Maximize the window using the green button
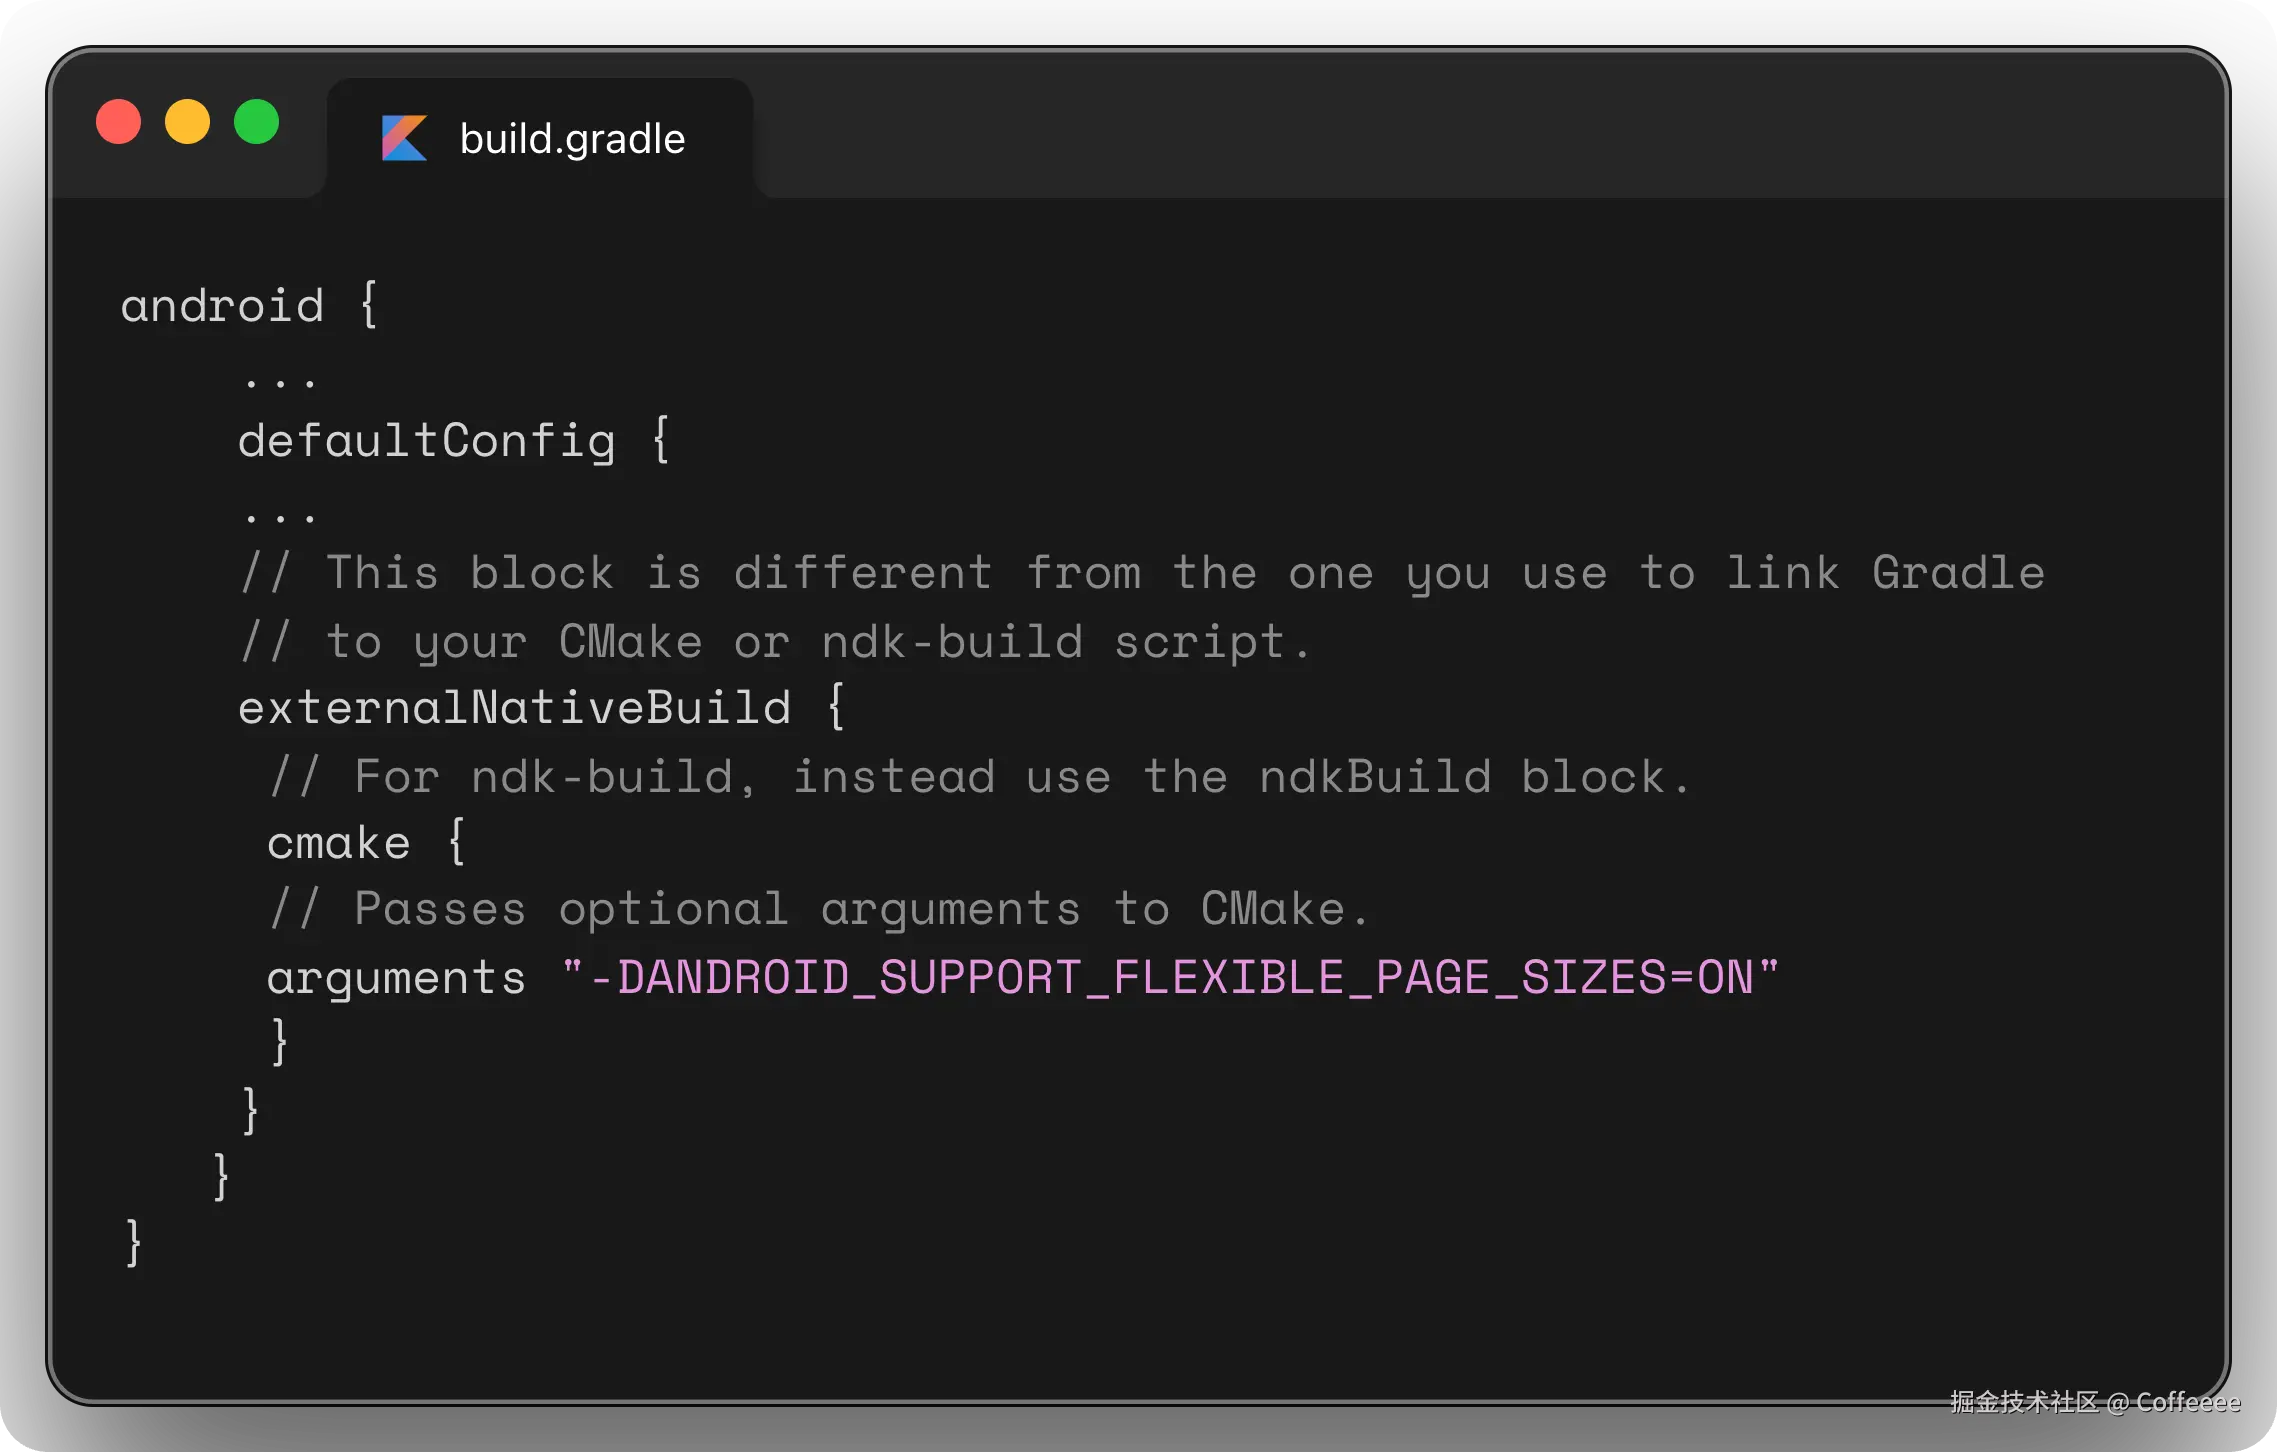 [256, 123]
